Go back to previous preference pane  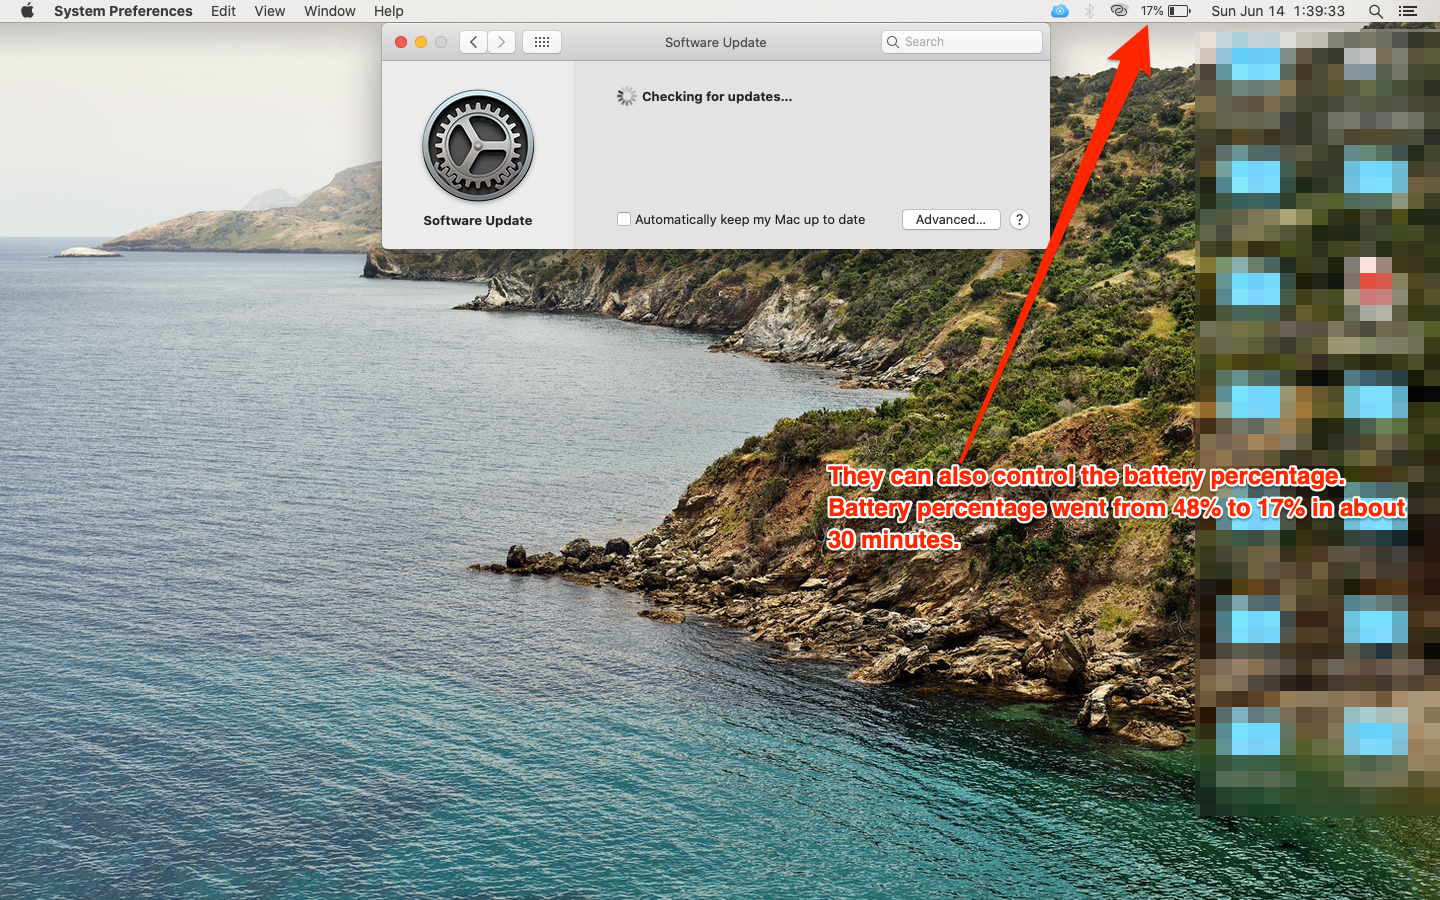point(473,42)
